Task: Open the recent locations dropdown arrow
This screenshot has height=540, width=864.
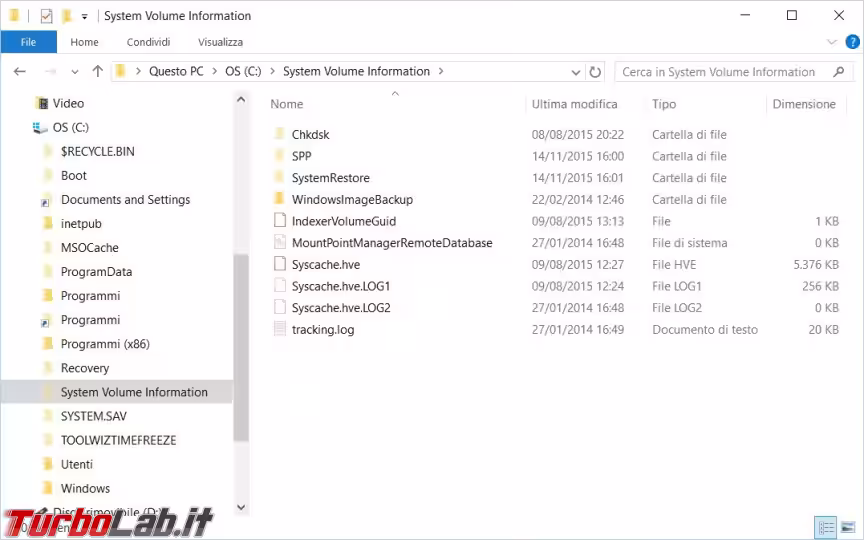Action: pos(75,72)
